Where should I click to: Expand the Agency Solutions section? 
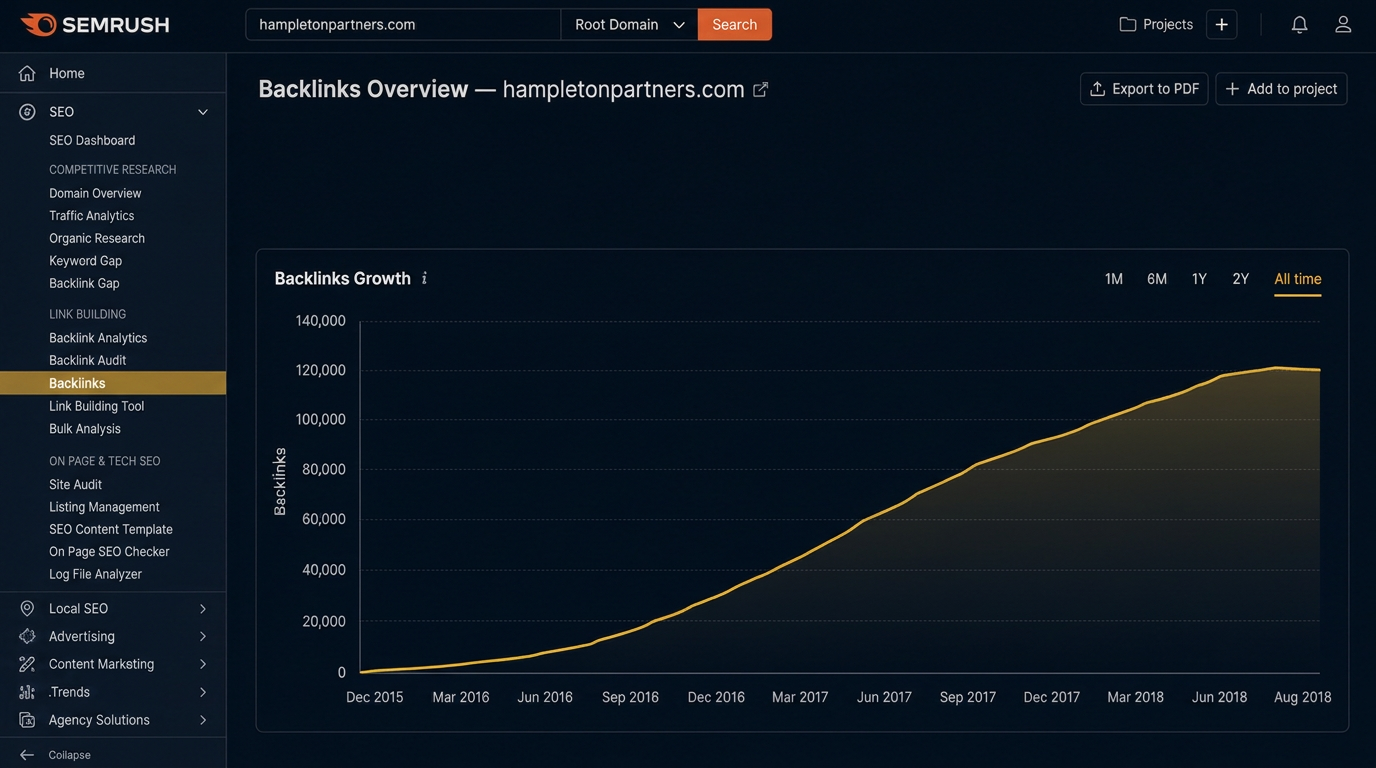coord(203,720)
